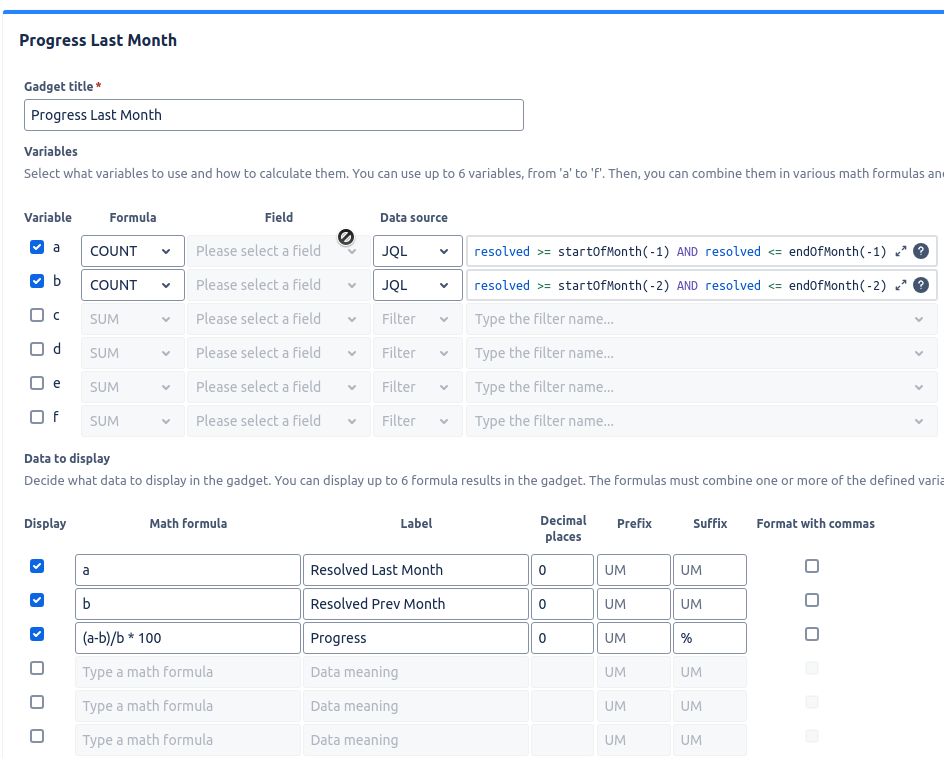
Task: Edit the 'Progress' label field
Action: pos(416,638)
